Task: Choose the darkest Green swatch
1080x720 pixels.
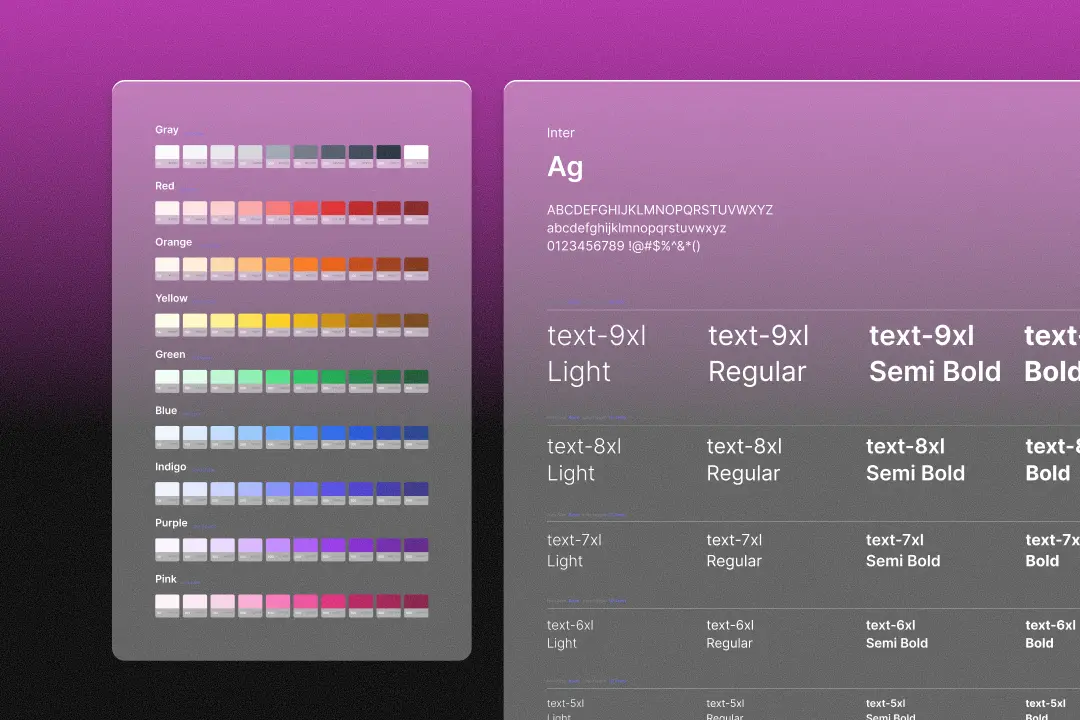Action: point(416,381)
